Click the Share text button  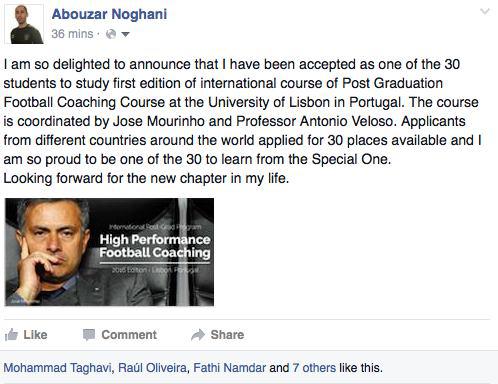pos(227,335)
